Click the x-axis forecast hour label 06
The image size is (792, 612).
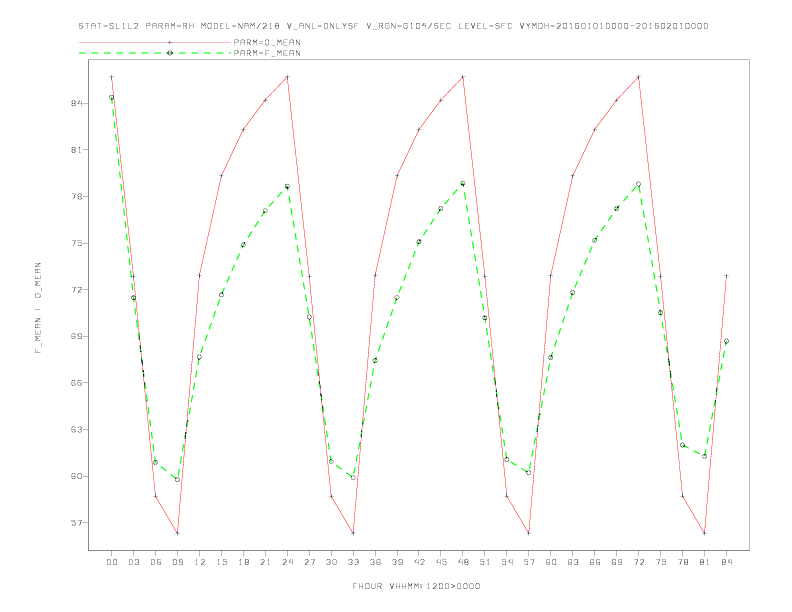click(x=156, y=562)
